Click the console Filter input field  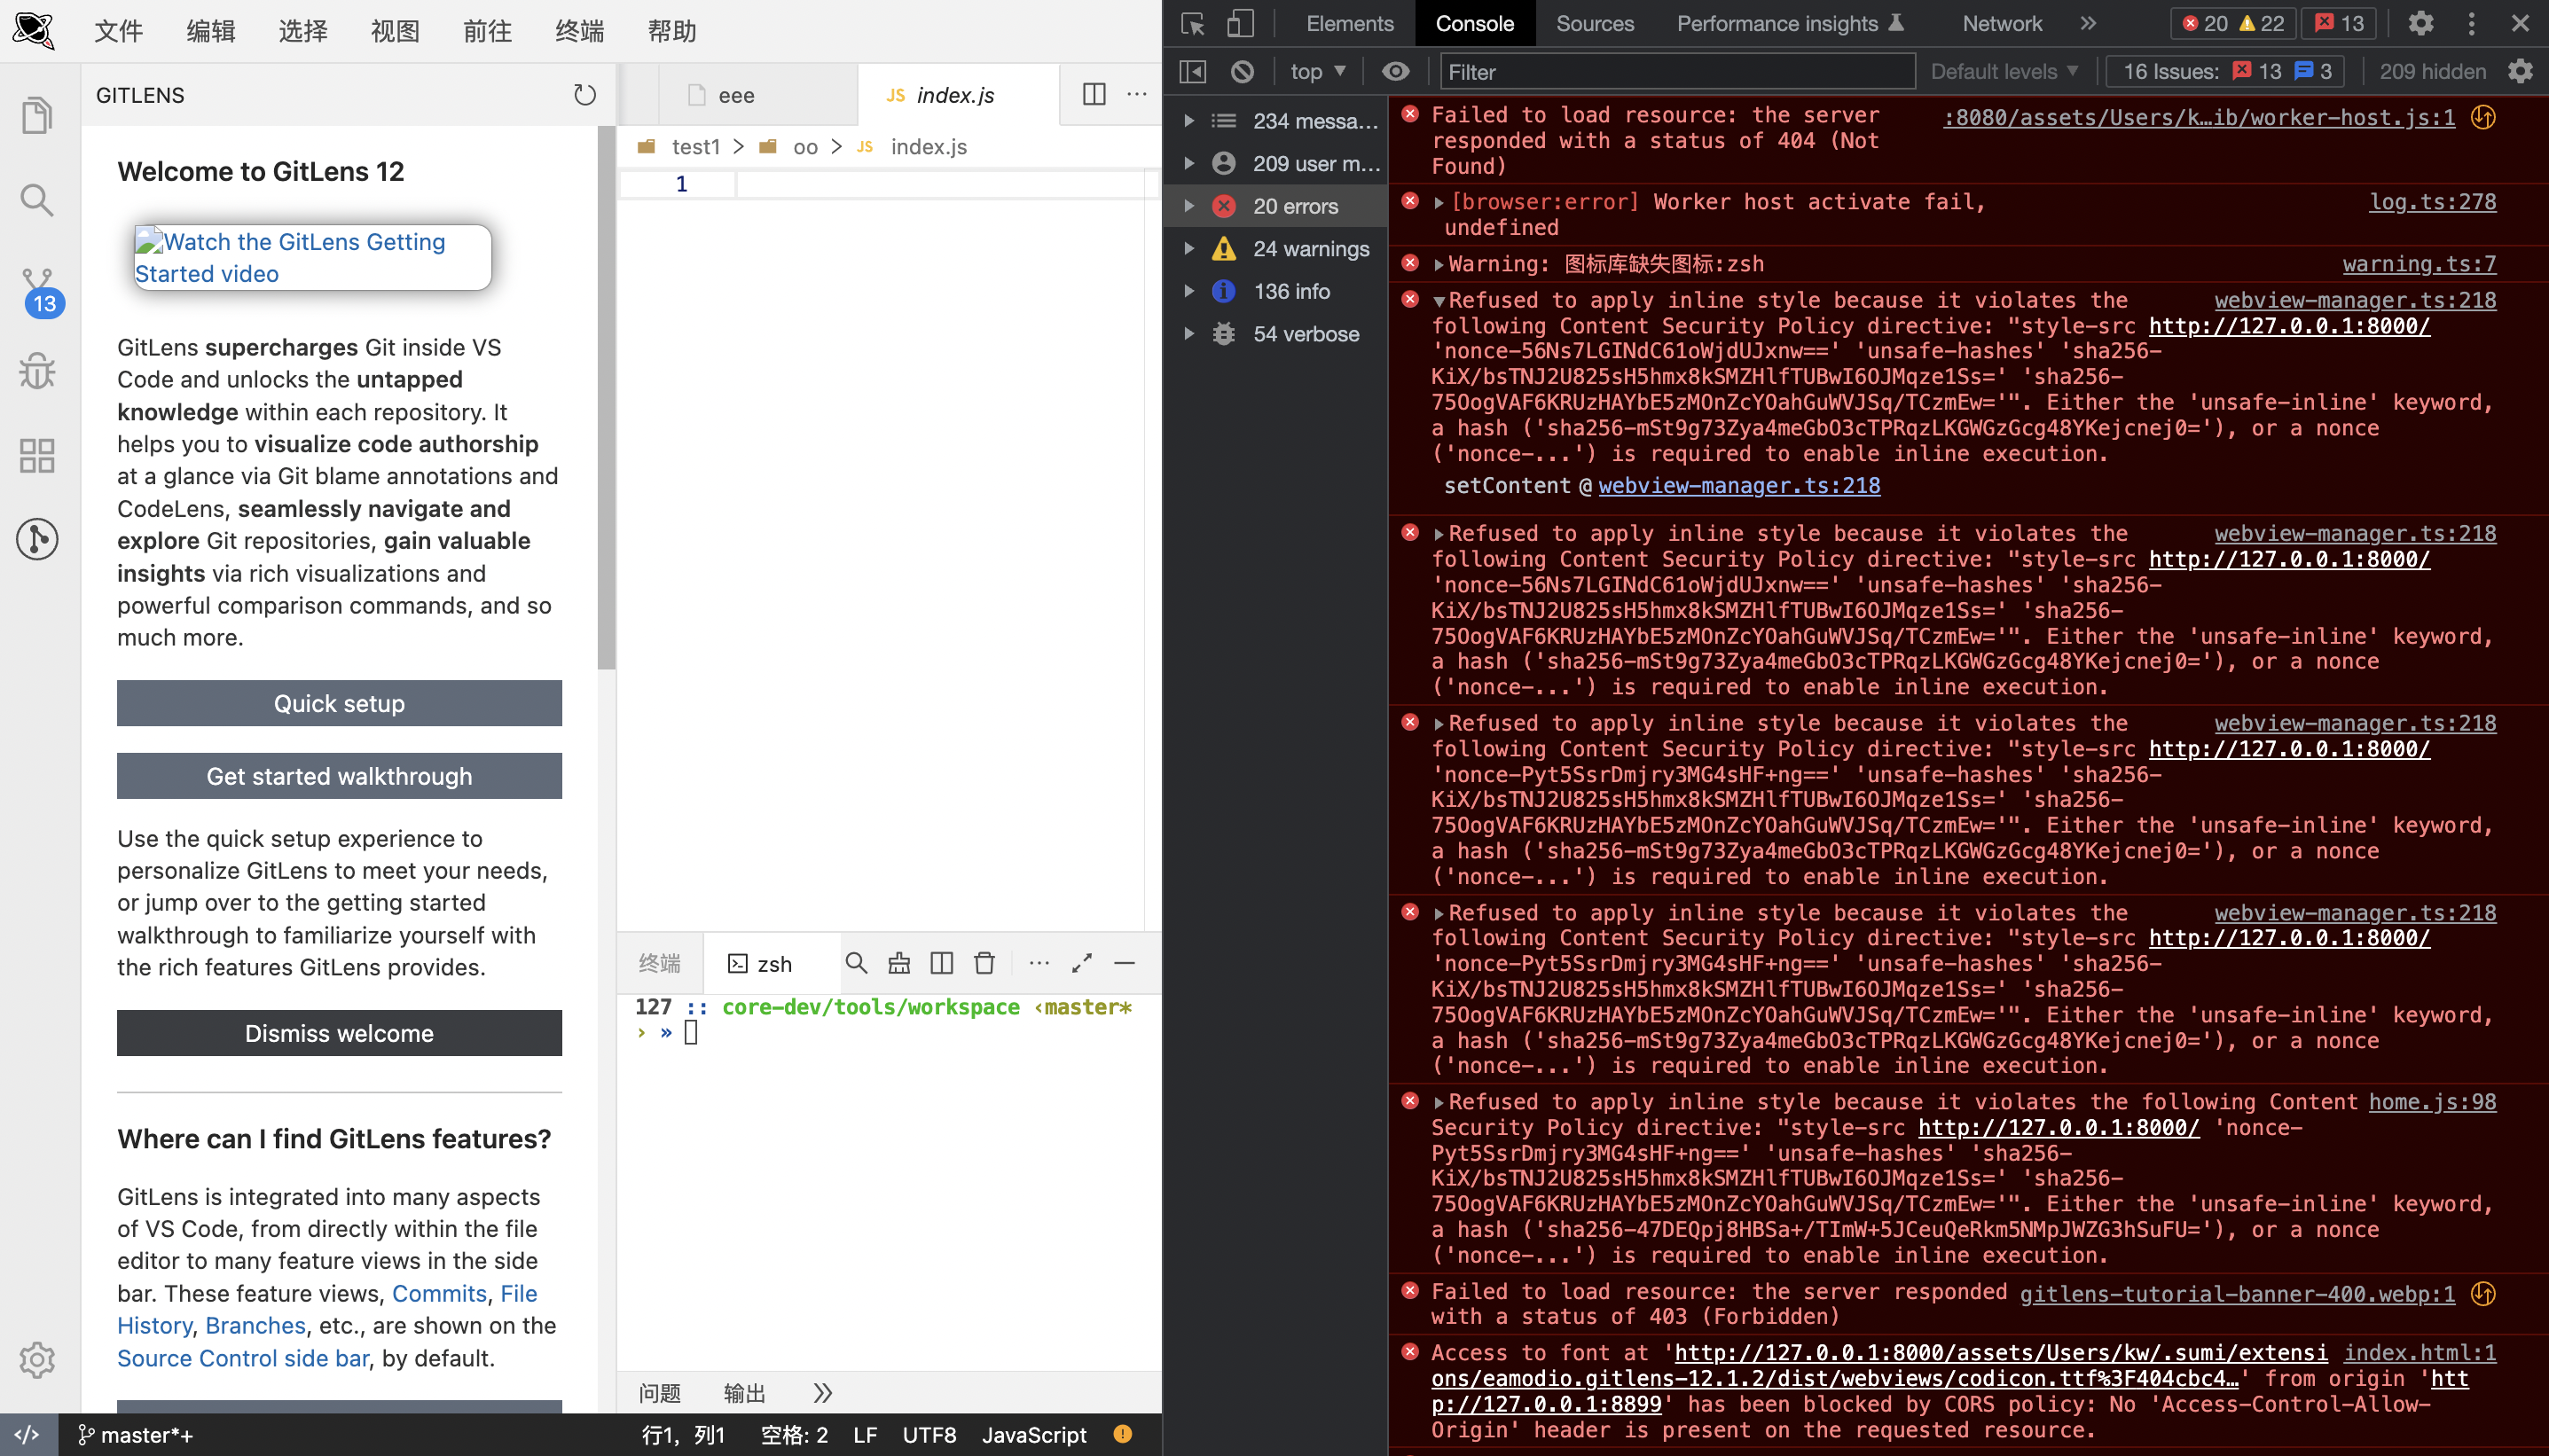1676,72
